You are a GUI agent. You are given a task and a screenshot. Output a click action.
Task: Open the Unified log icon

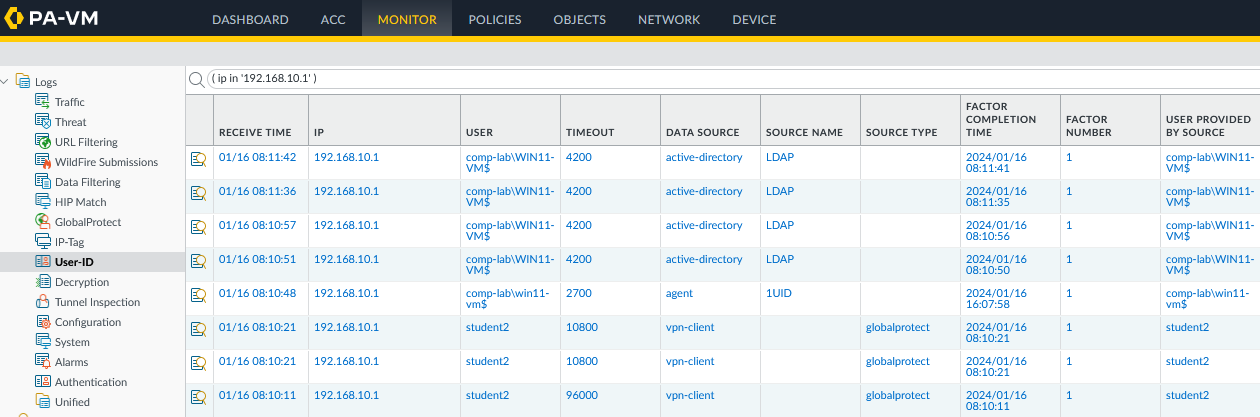coord(43,401)
